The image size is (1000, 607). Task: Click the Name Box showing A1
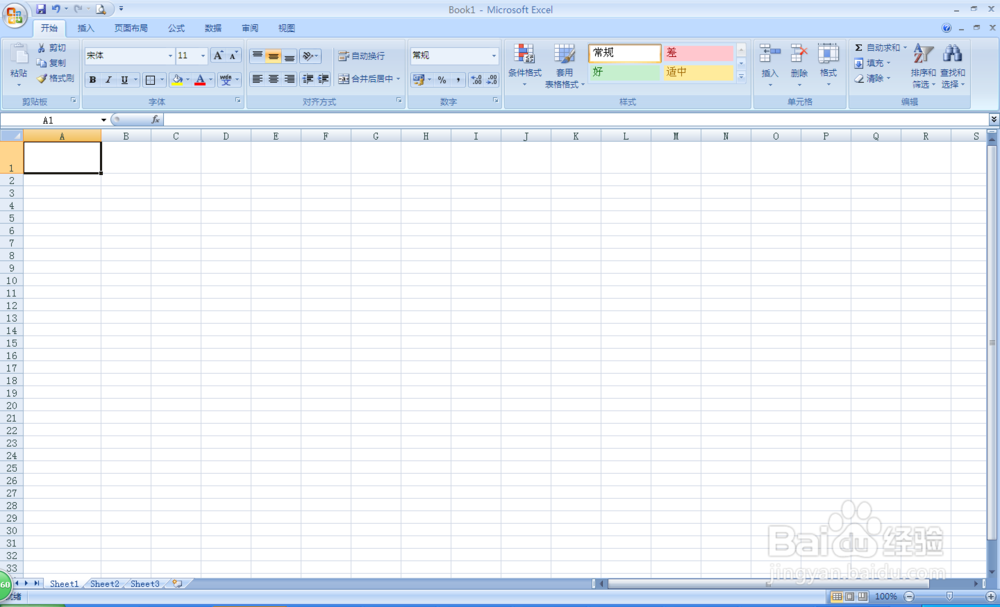pyautogui.click(x=50, y=120)
